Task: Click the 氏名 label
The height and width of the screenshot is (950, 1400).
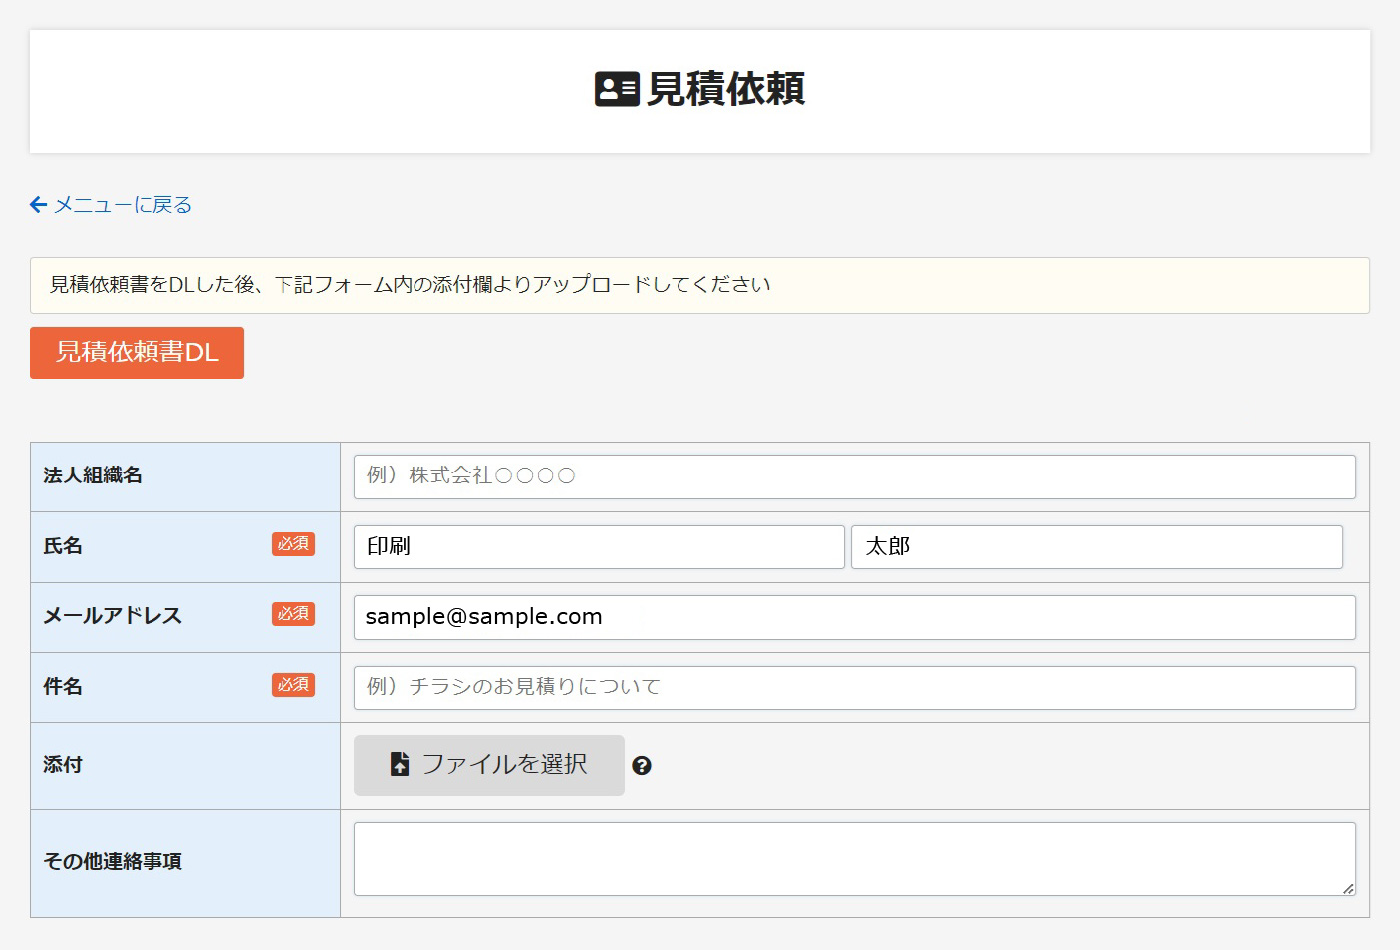Action: 63,546
